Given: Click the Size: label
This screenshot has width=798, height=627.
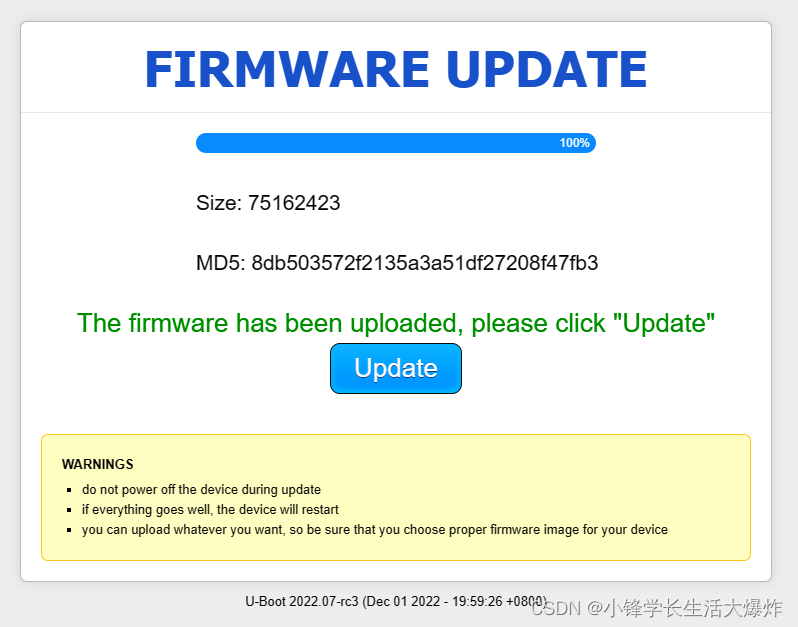Looking at the screenshot, I should click(x=219, y=203).
